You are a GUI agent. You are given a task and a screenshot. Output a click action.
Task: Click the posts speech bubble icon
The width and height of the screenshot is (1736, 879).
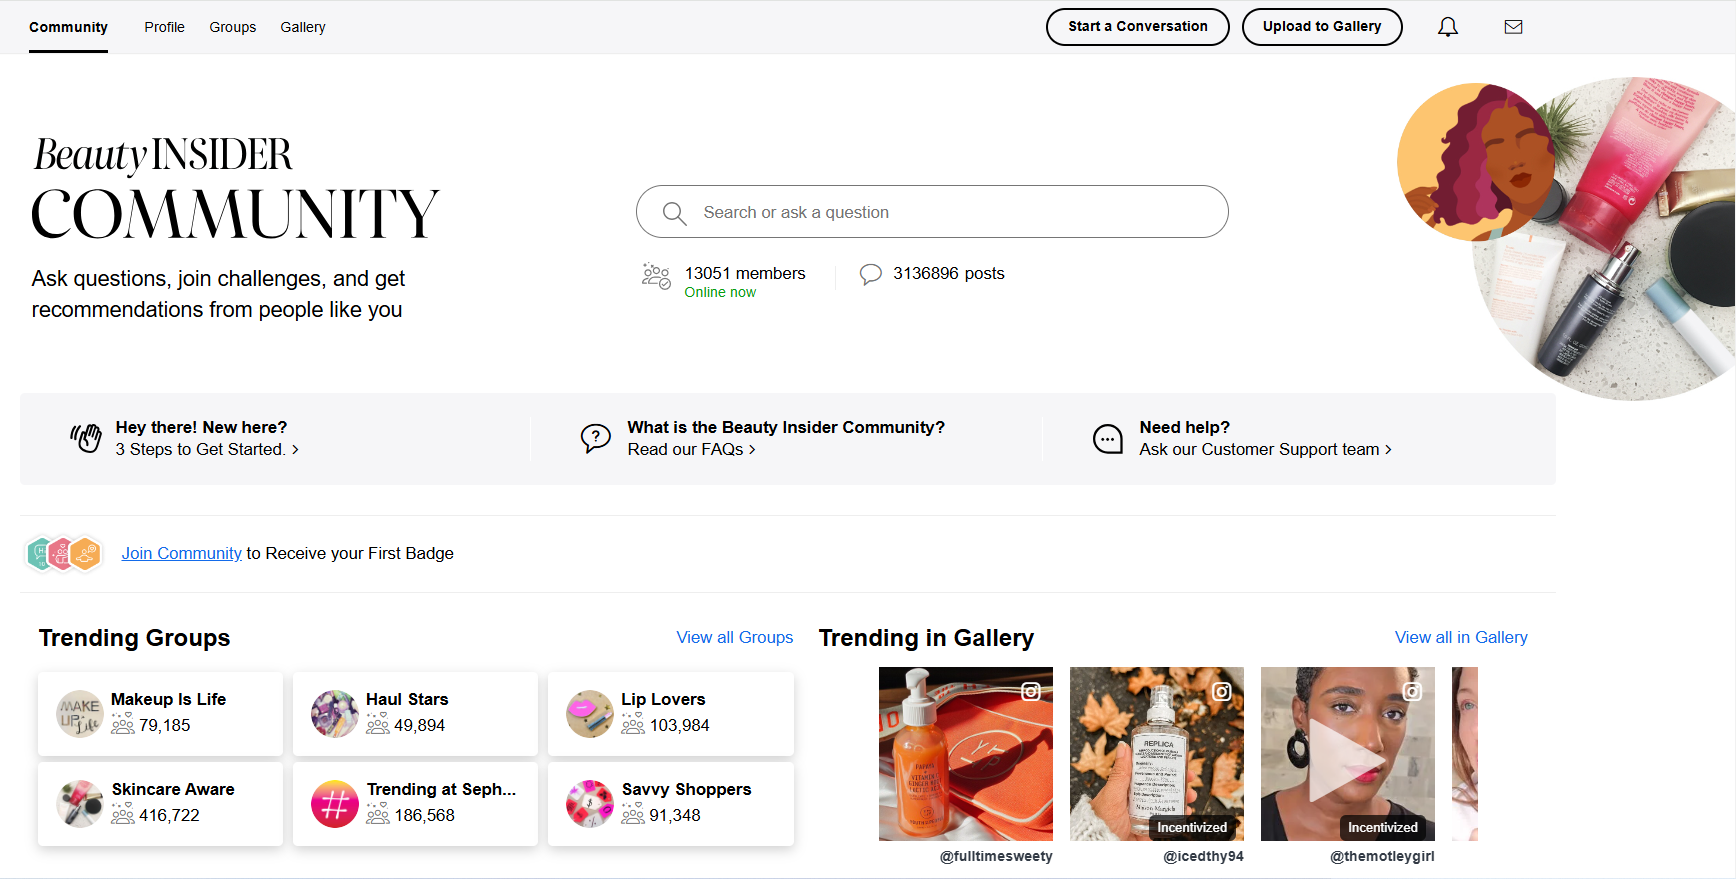[x=870, y=274]
